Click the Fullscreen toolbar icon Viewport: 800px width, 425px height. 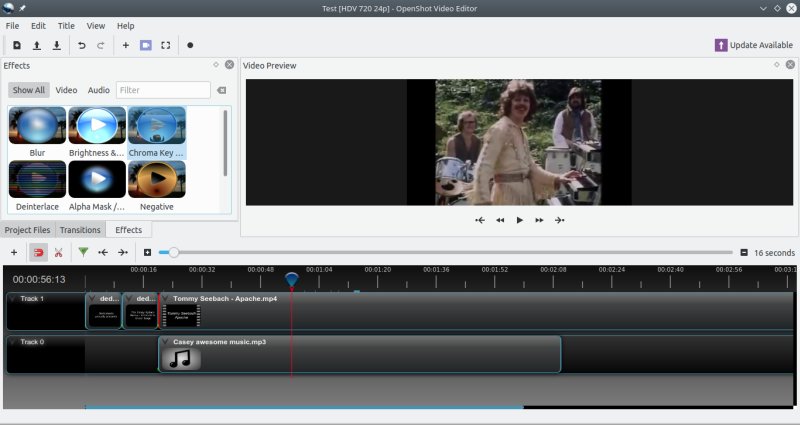(166, 45)
